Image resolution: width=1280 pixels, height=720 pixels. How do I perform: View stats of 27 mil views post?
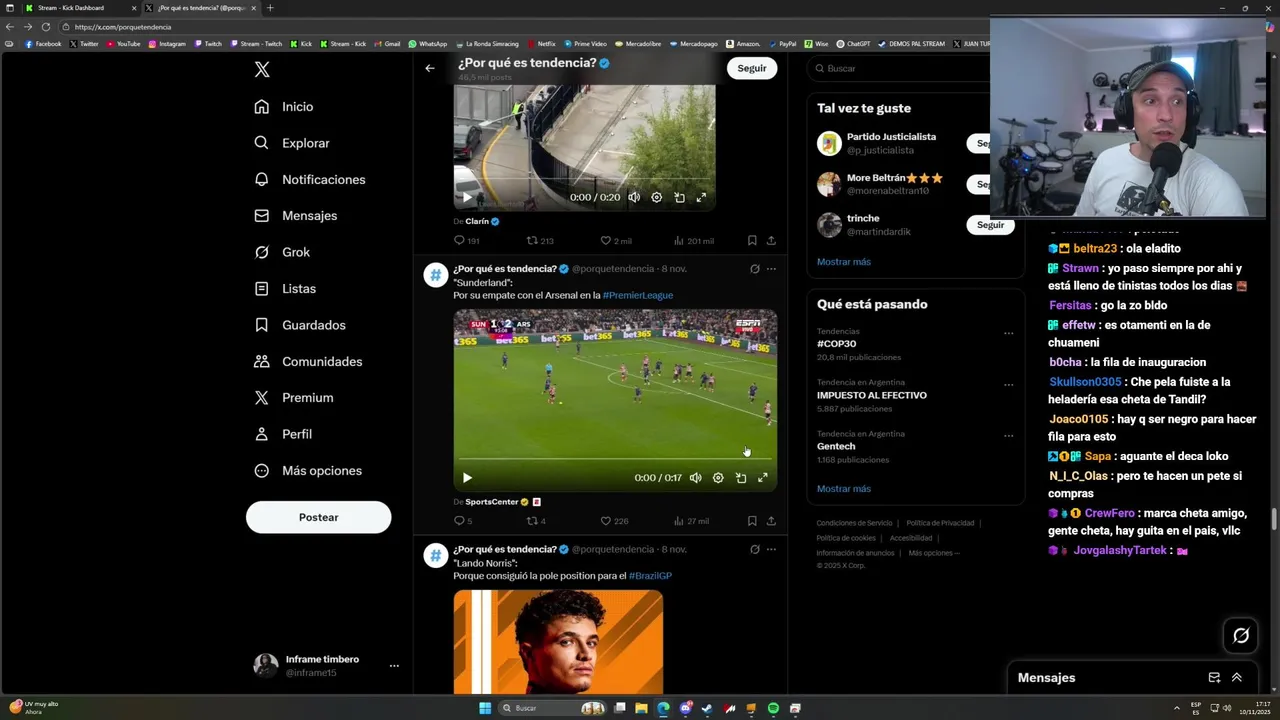(691, 521)
